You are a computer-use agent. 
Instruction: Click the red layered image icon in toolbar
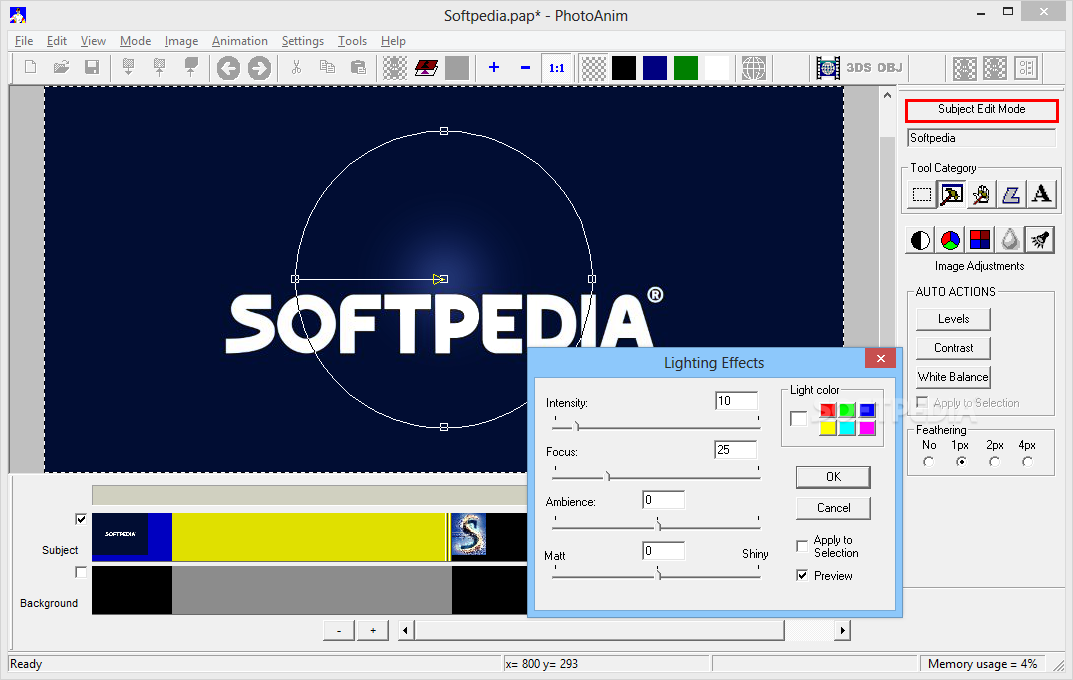[426, 68]
